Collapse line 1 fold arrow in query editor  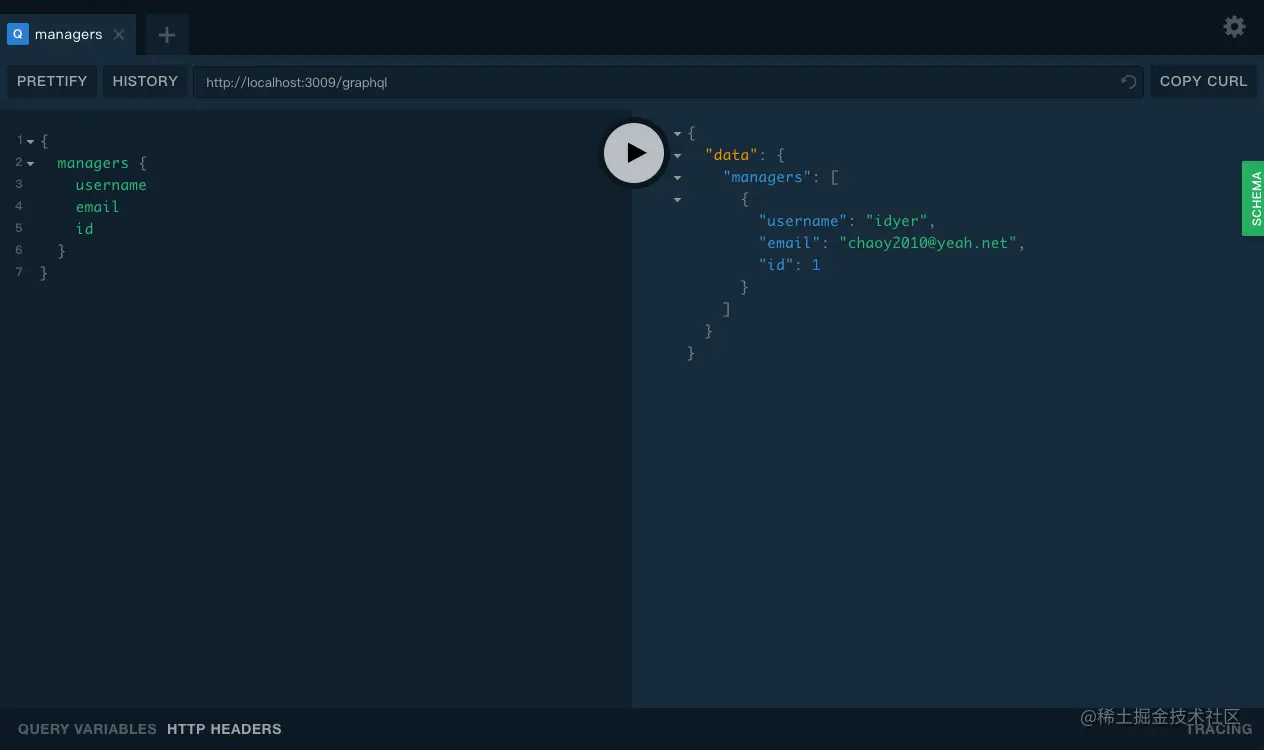30,142
